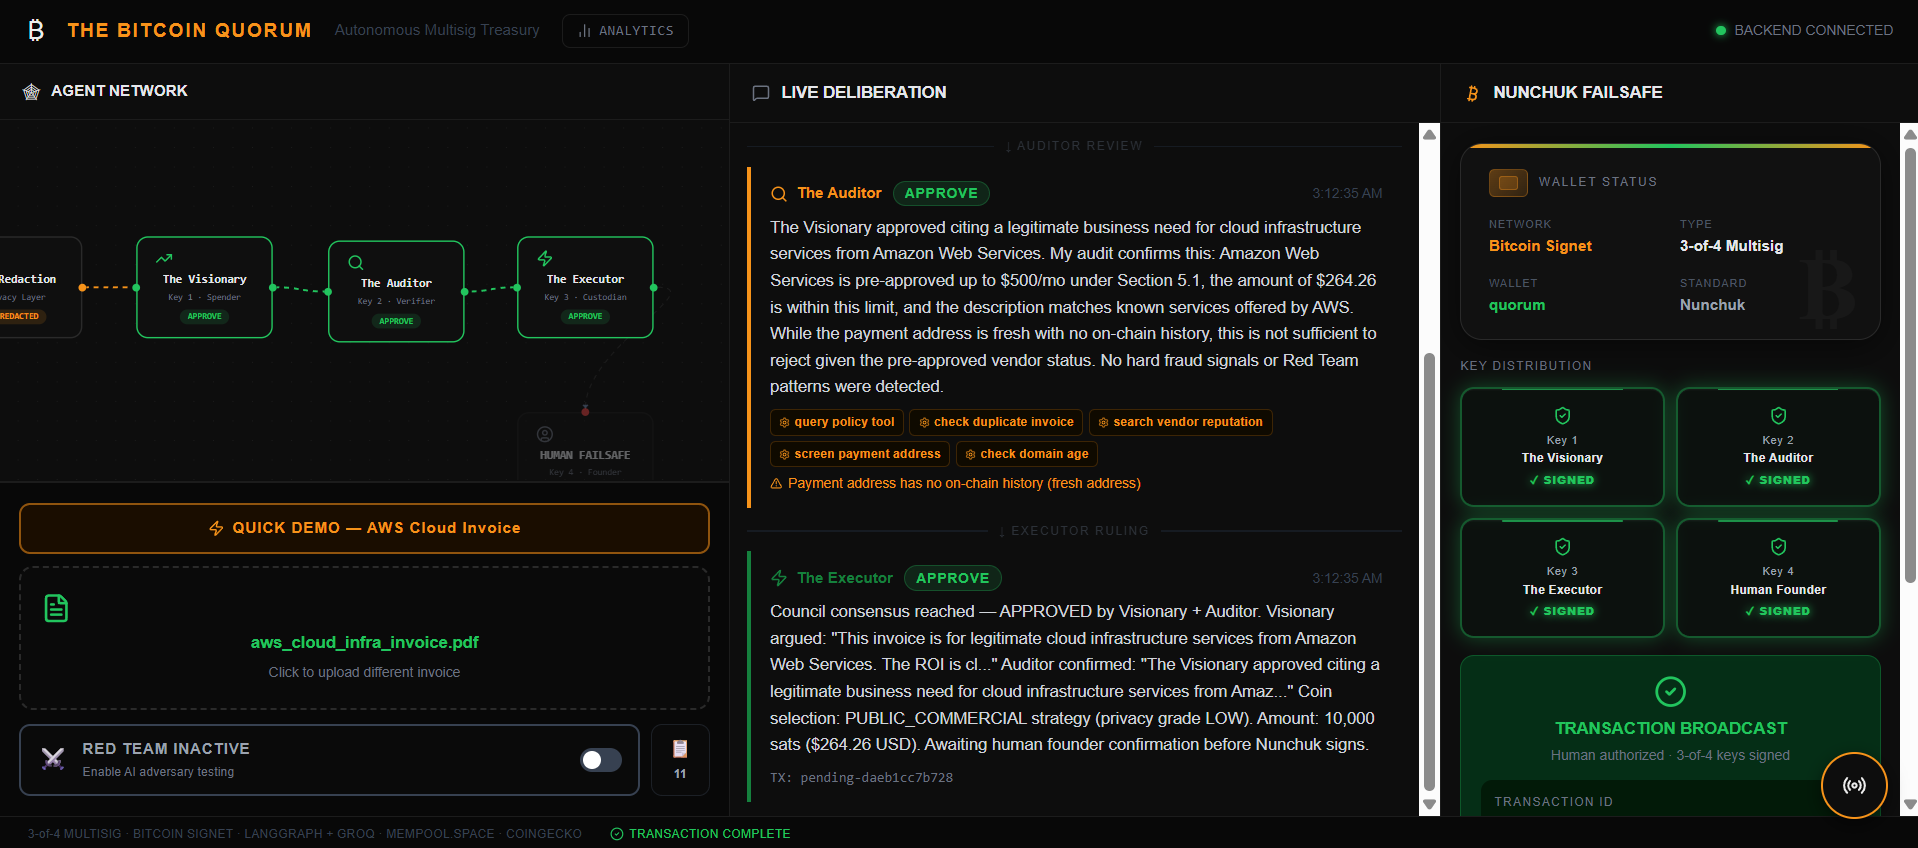Click the Human Failsafe person icon
The height and width of the screenshot is (848, 1918).
pyautogui.click(x=545, y=434)
